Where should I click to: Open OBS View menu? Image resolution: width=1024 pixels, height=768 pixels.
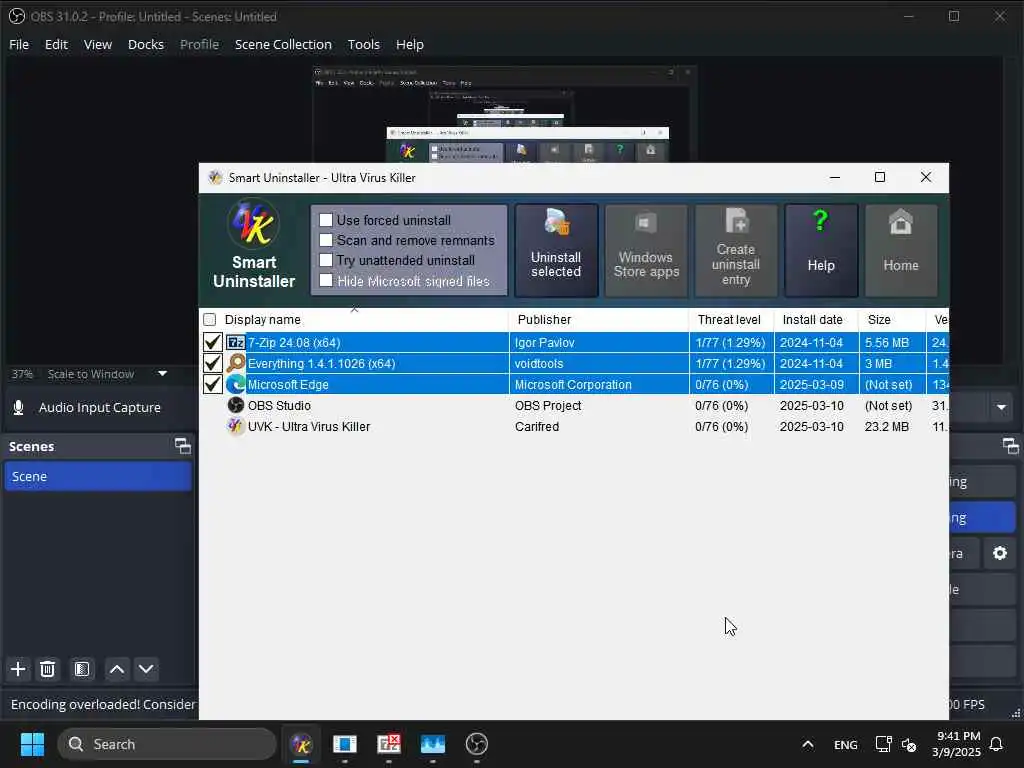point(98,44)
